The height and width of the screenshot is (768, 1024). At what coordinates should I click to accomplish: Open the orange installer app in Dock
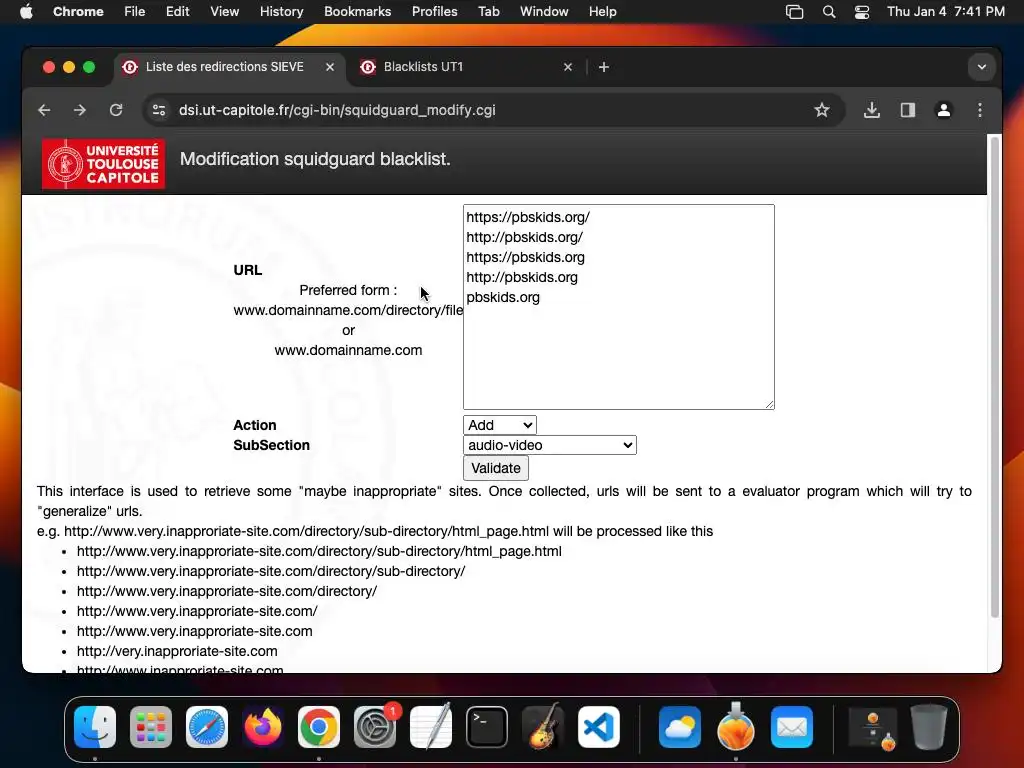(x=736, y=727)
